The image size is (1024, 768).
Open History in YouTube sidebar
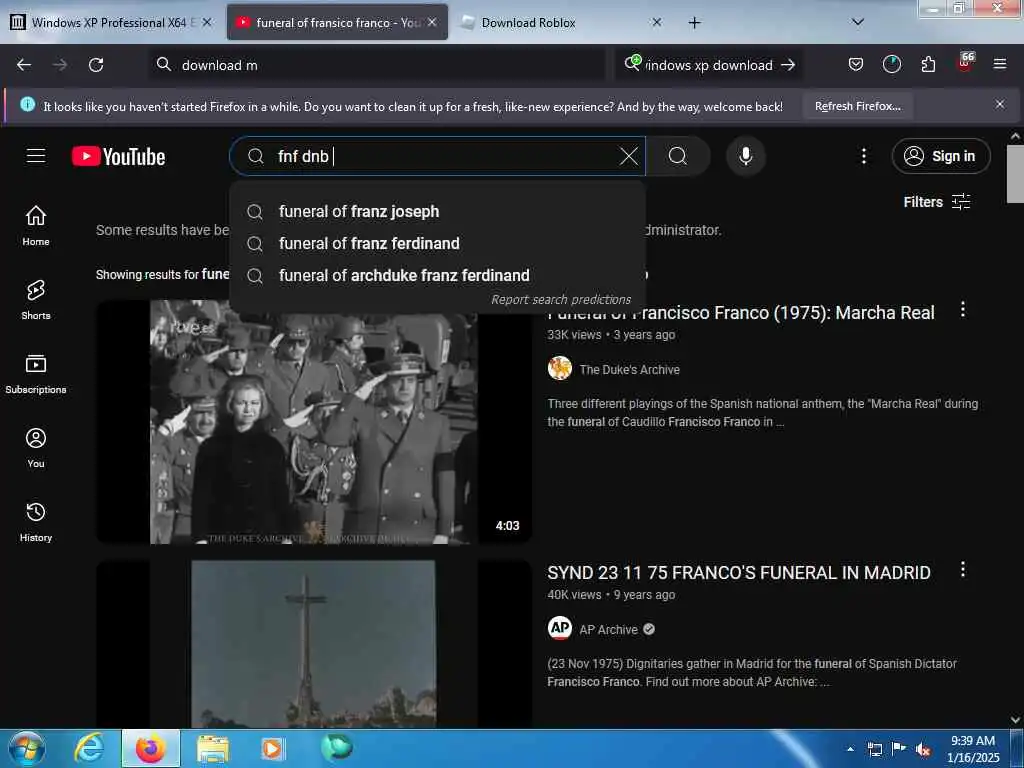(x=36, y=522)
